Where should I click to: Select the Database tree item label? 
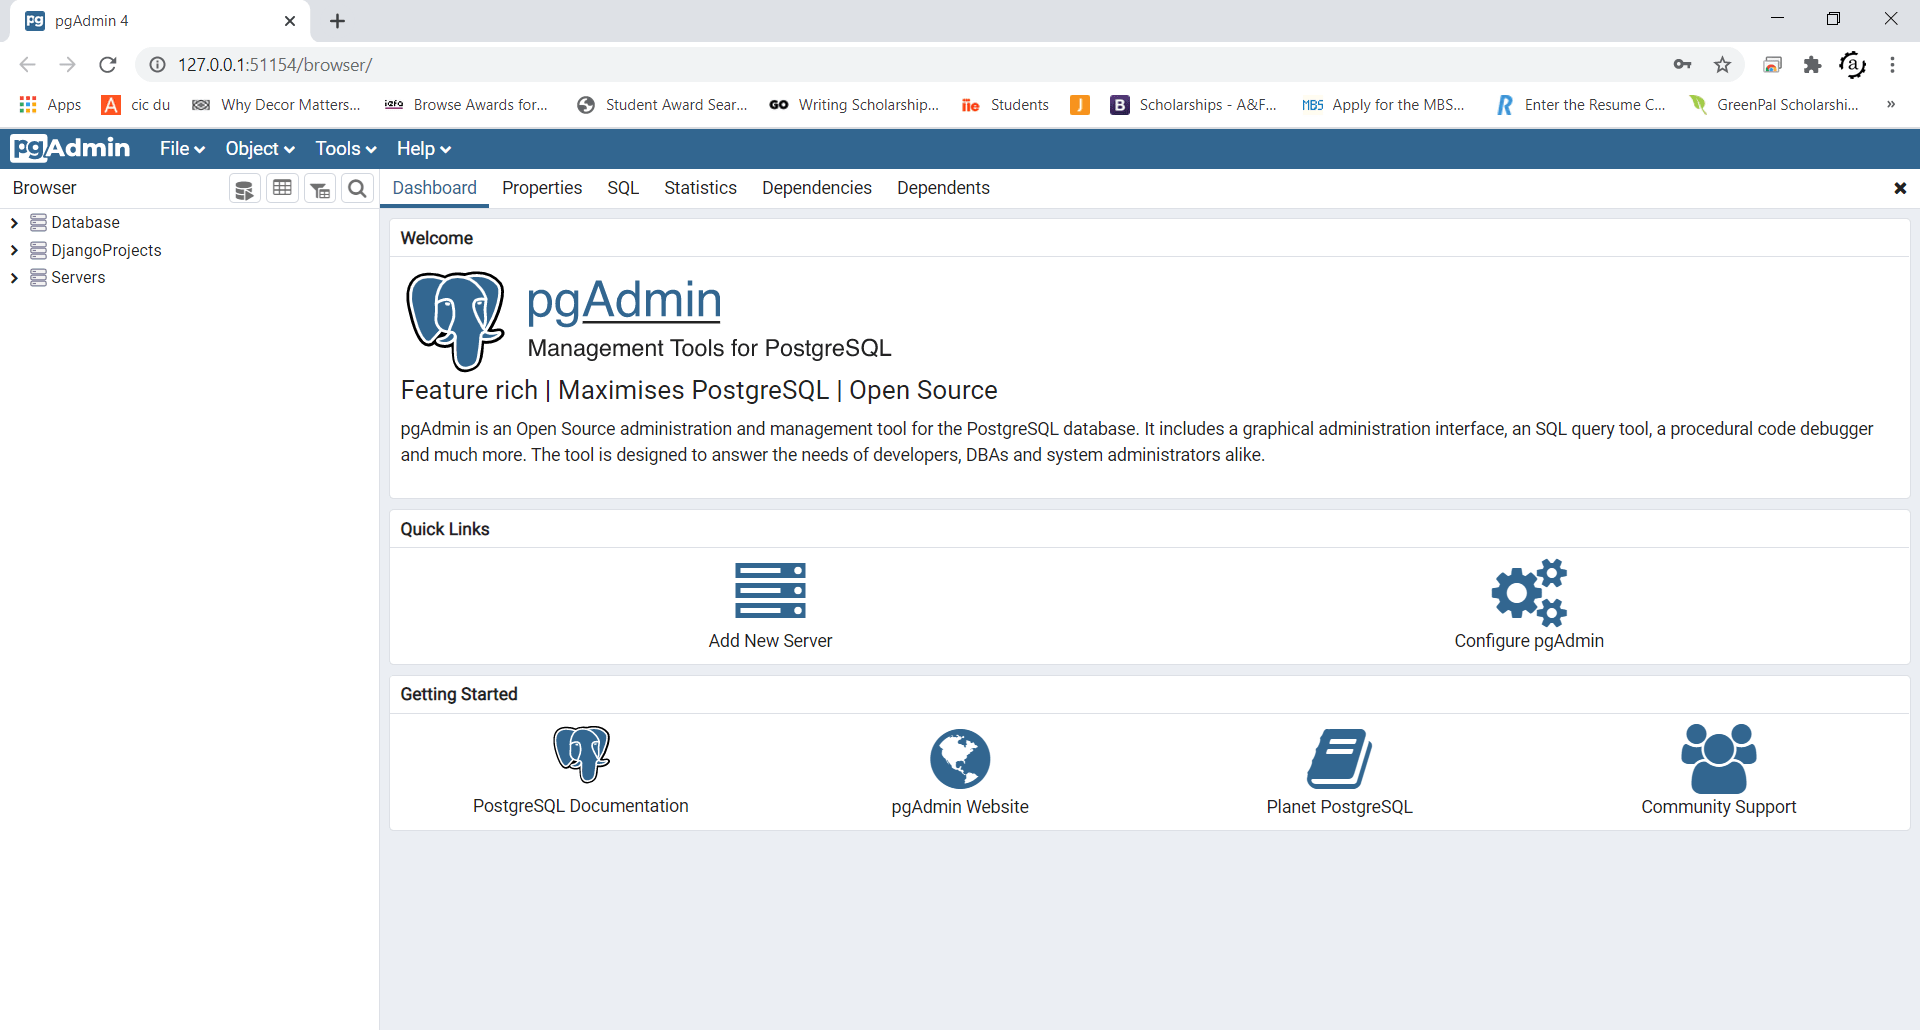pyautogui.click(x=85, y=222)
